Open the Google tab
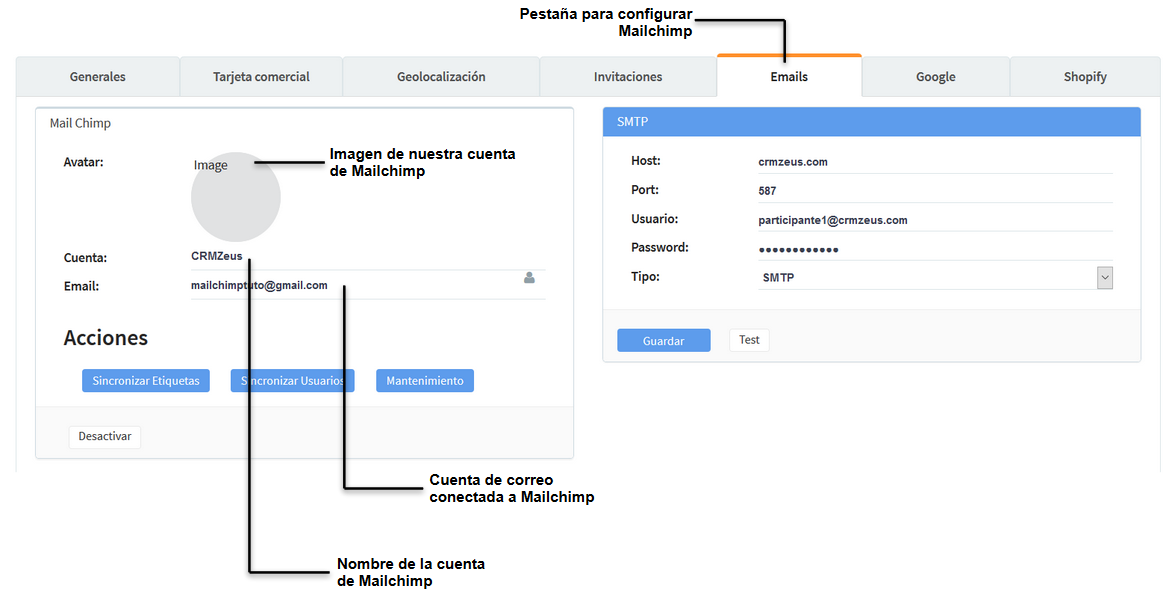Screen dimensions: 1164x592 click(935, 77)
